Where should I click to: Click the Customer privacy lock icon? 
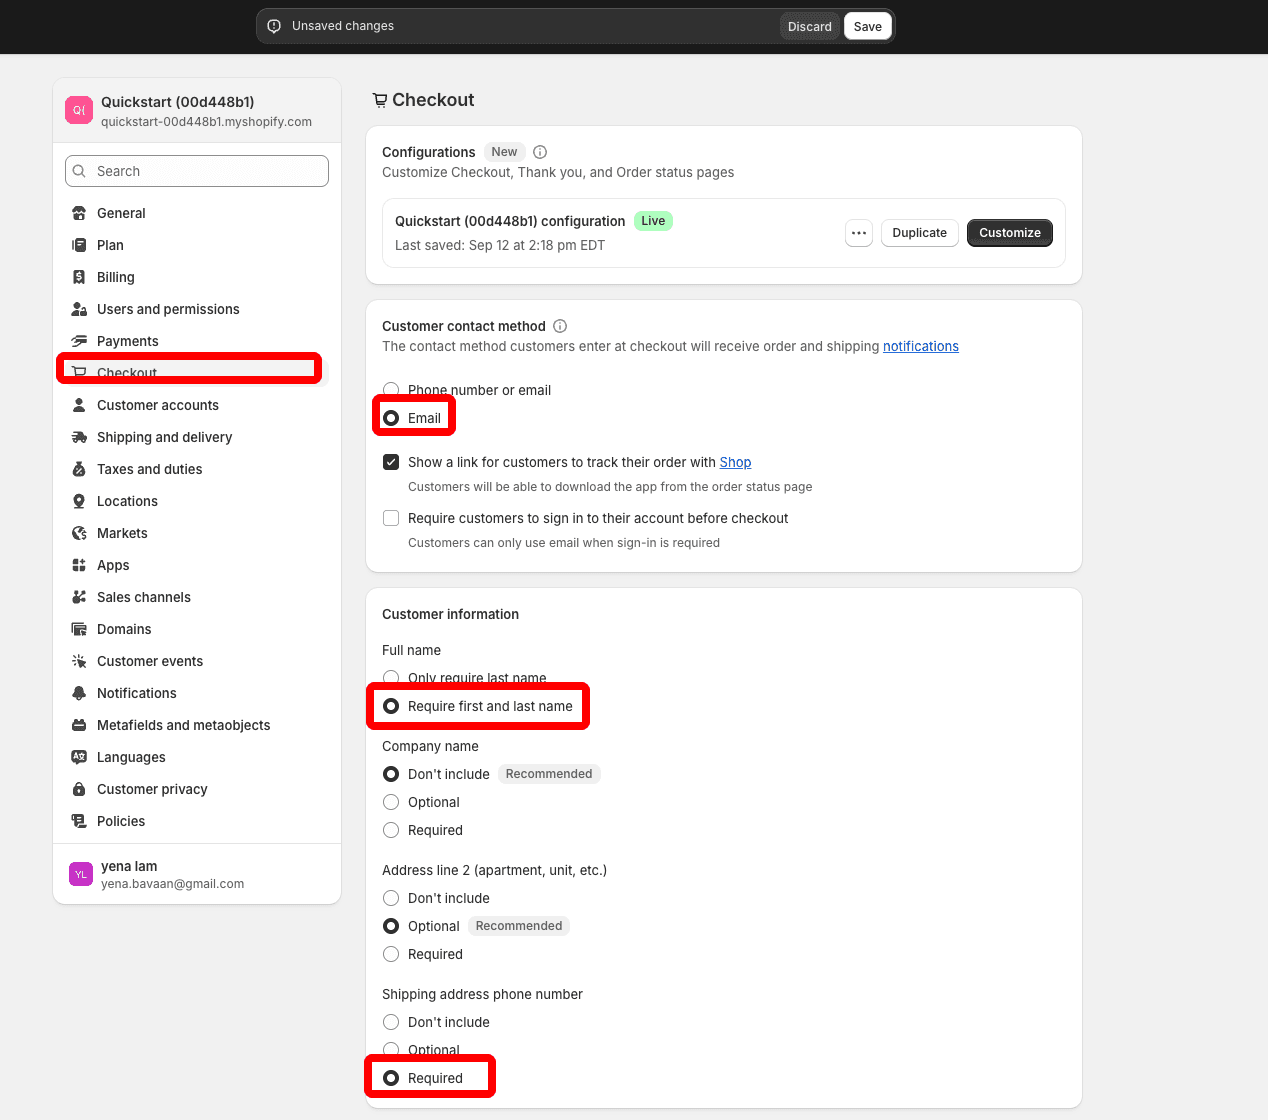pyautogui.click(x=79, y=789)
